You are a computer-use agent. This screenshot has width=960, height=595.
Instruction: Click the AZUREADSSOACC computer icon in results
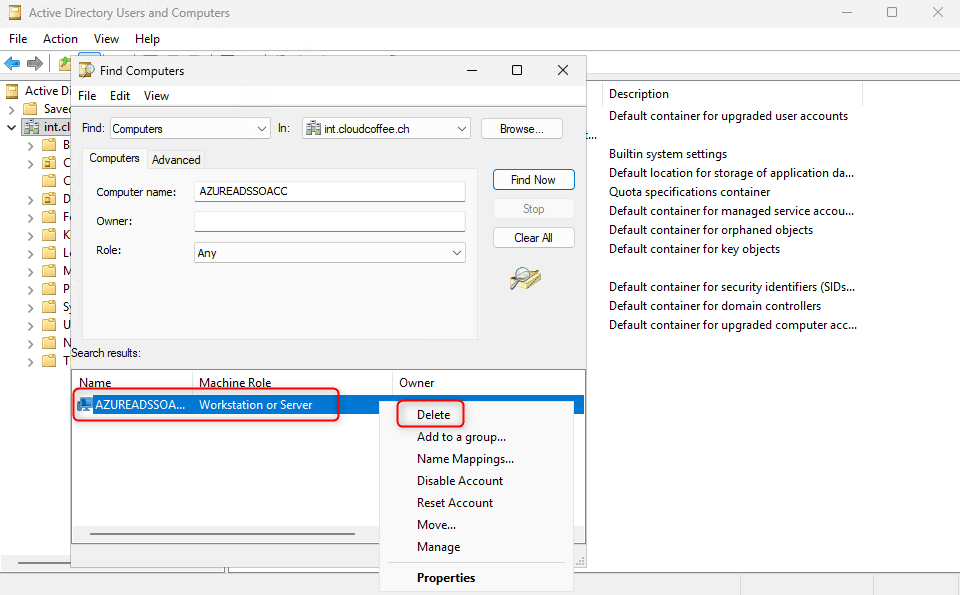point(85,405)
